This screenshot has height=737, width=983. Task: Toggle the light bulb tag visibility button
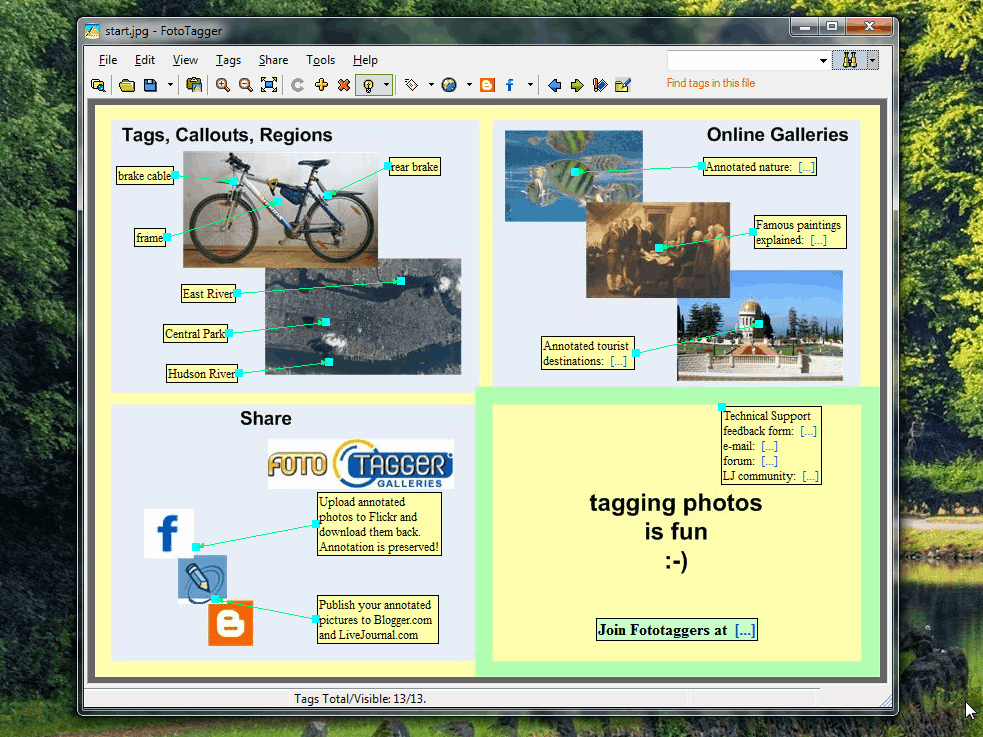pyautogui.click(x=369, y=85)
